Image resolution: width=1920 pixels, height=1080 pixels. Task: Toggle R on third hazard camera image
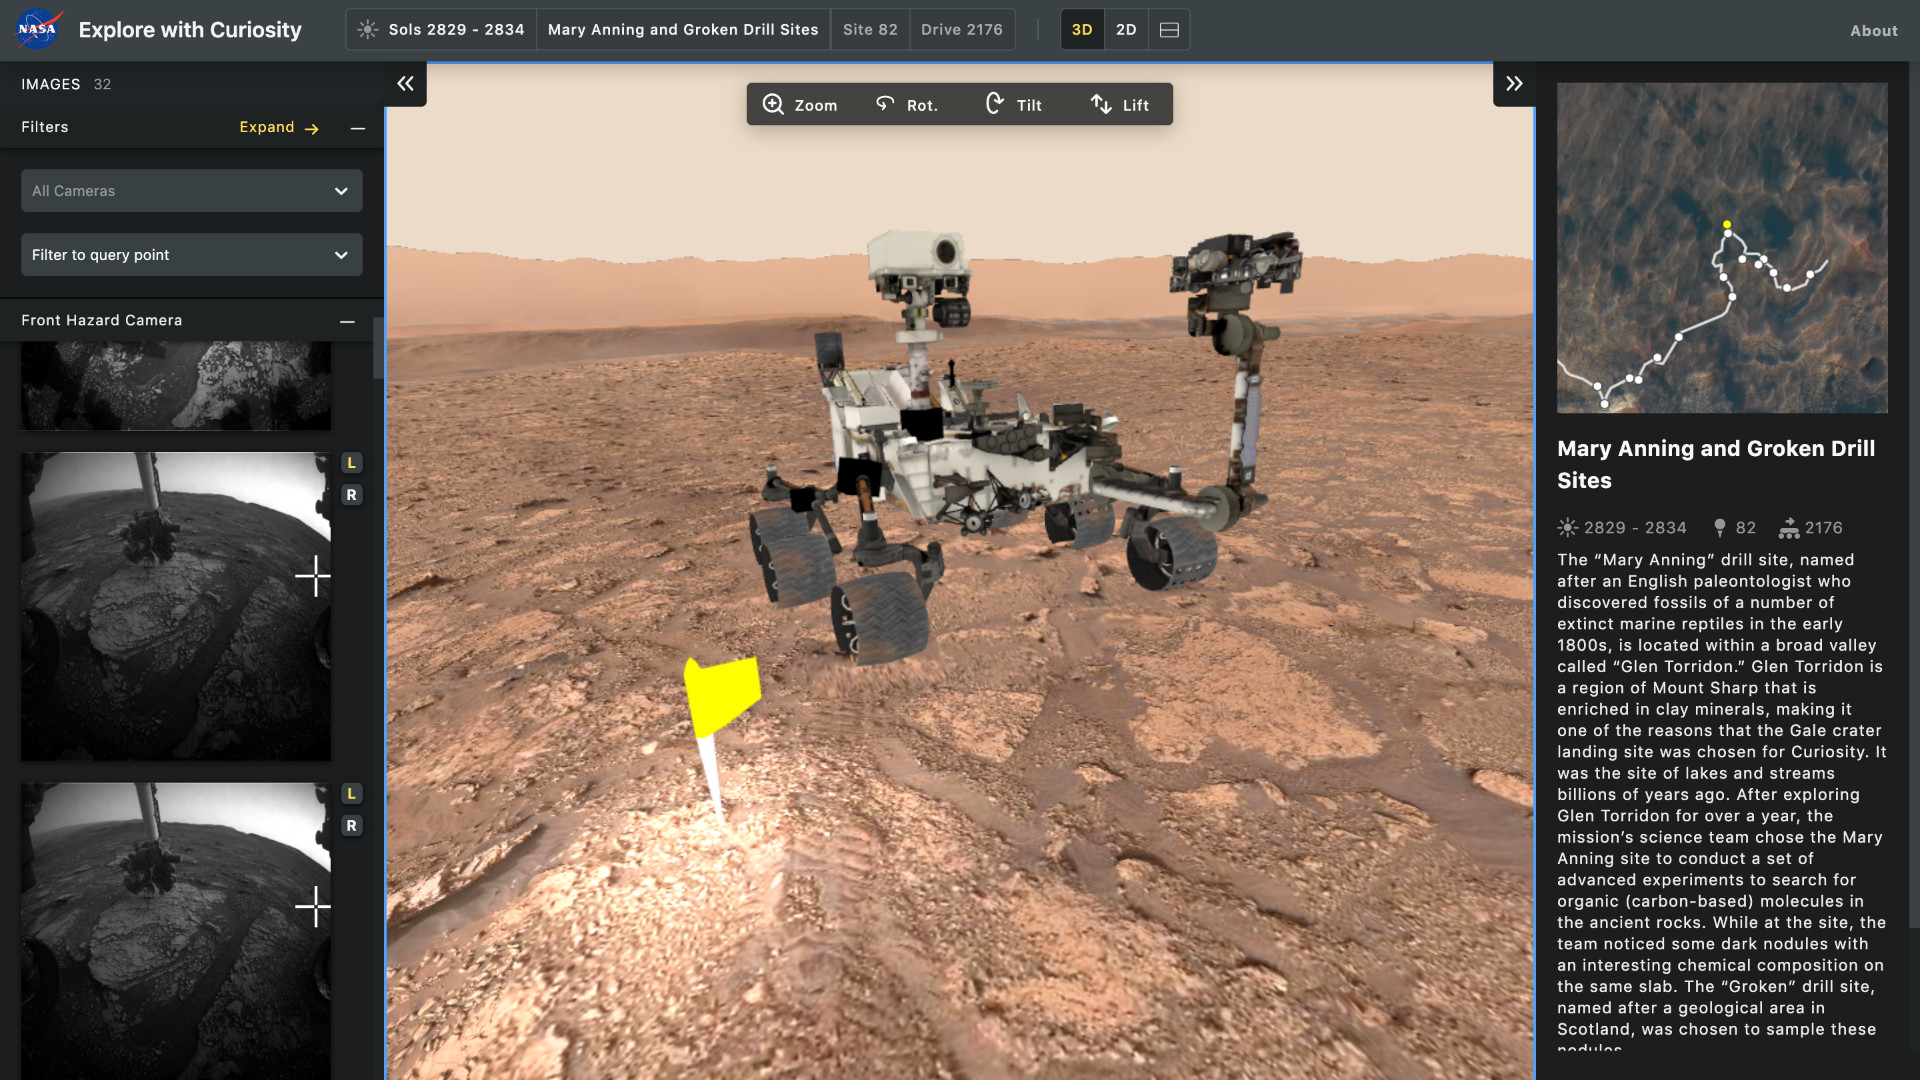click(351, 826)
